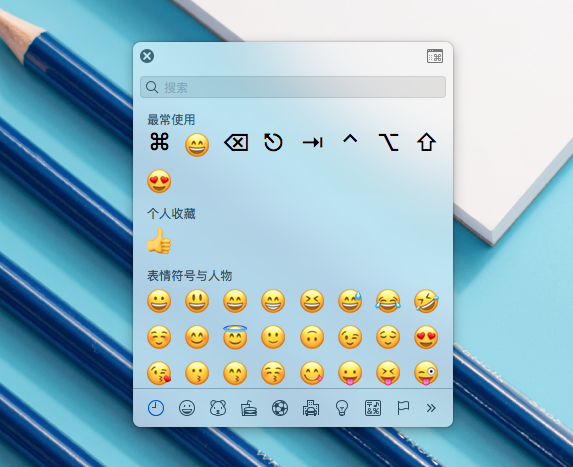
Task: Insert the delete-left backspace symbol
Action: (x=236, y=143)
